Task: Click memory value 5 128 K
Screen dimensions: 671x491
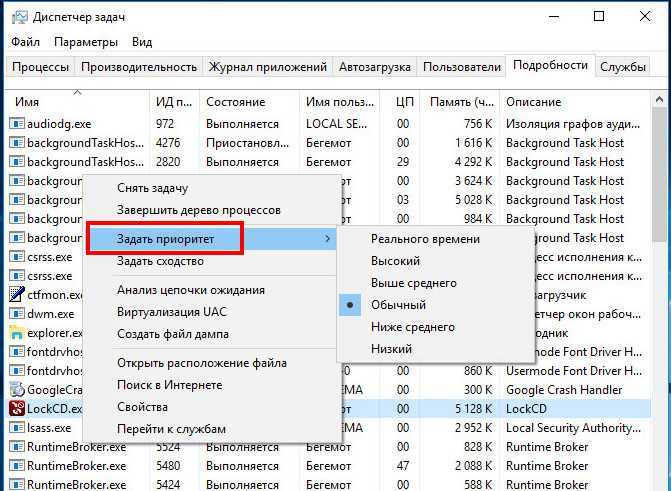Action: pos(473,409)
